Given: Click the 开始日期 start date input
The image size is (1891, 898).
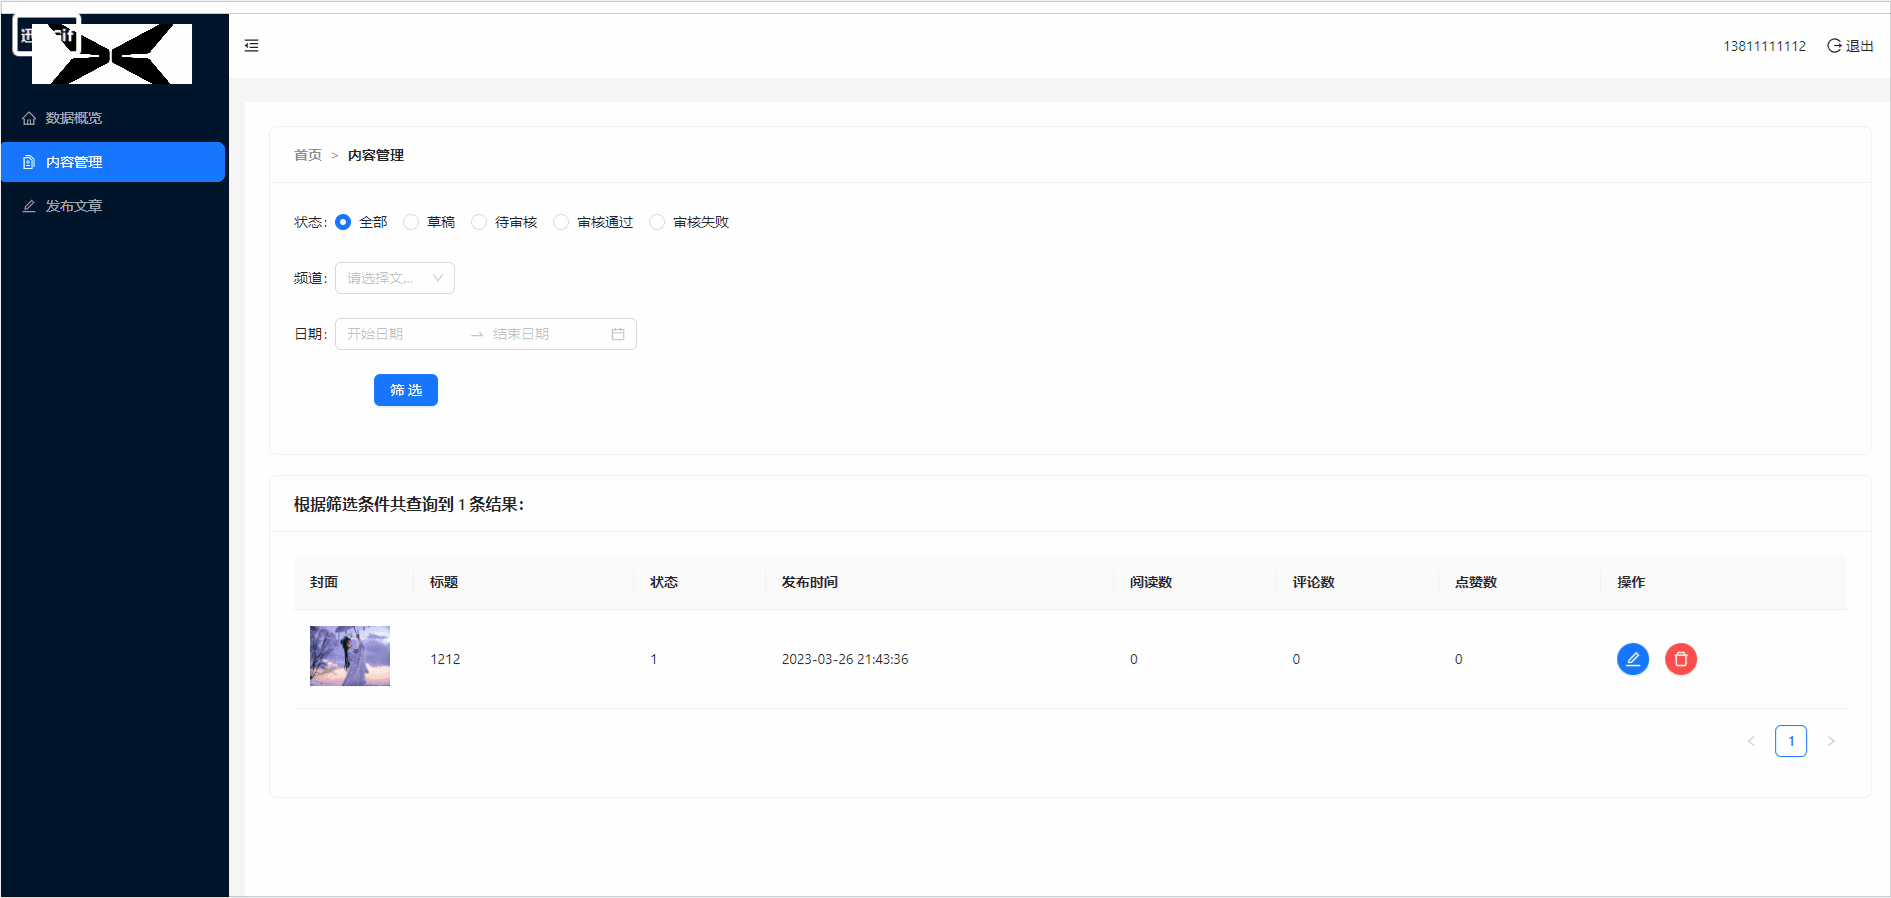Looking at the screenshot, I should pyautogui.click(x=400, y=334).
